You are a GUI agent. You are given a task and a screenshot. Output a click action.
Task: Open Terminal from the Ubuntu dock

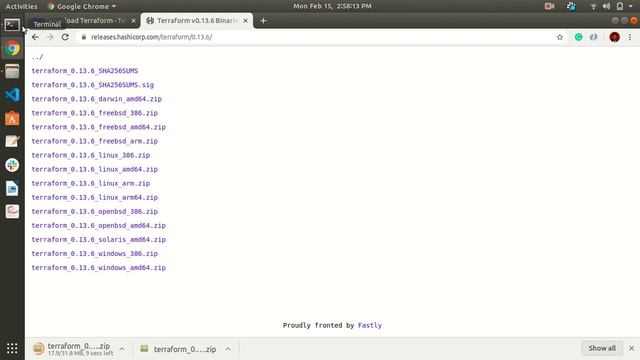click(x=12, y=25)
